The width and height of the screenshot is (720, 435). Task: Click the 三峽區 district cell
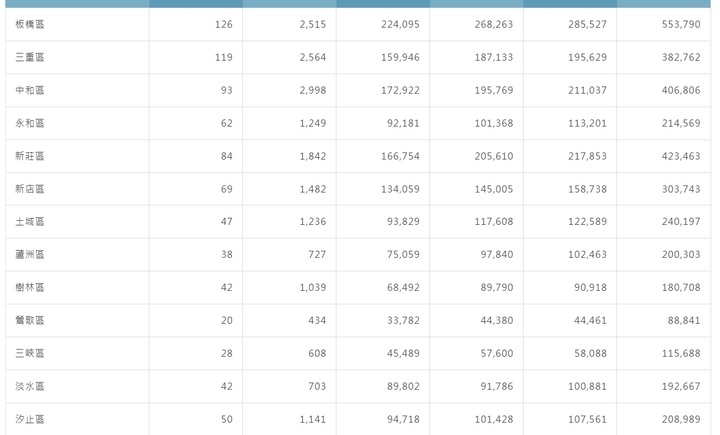(31, 354)
